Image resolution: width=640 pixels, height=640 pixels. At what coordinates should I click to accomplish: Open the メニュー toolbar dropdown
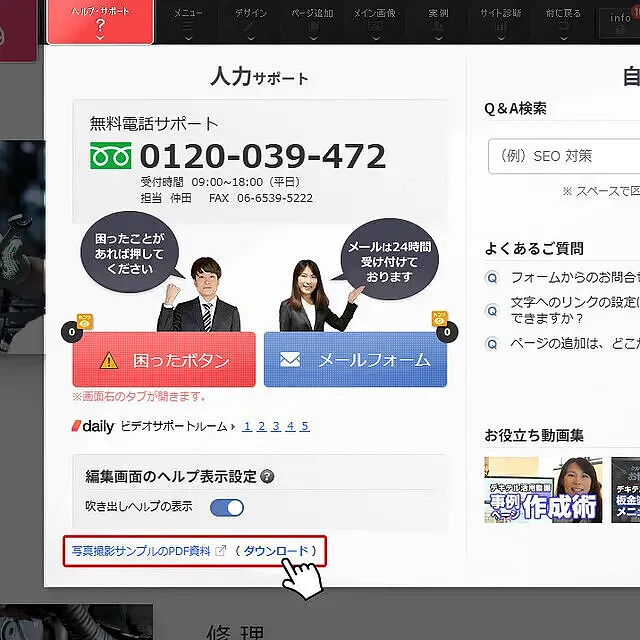tap(186, 21)
